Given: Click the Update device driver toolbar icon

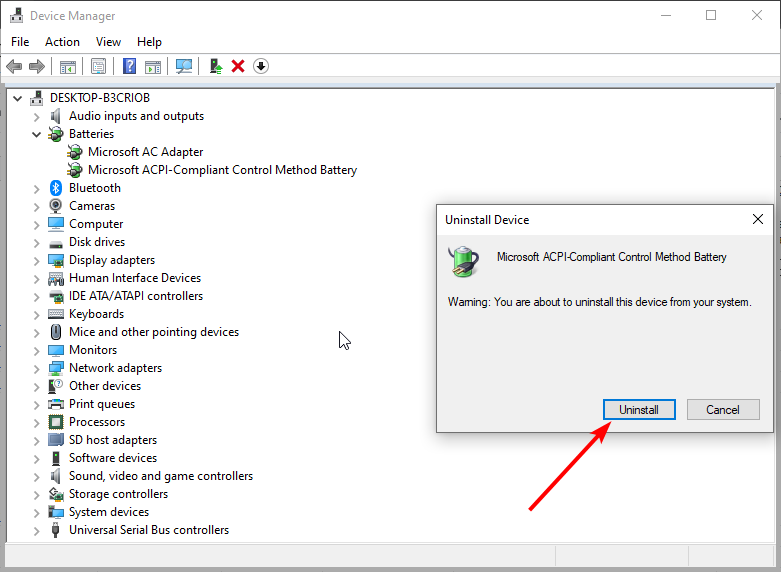Looking at the screenshot, I should [216, 66].
